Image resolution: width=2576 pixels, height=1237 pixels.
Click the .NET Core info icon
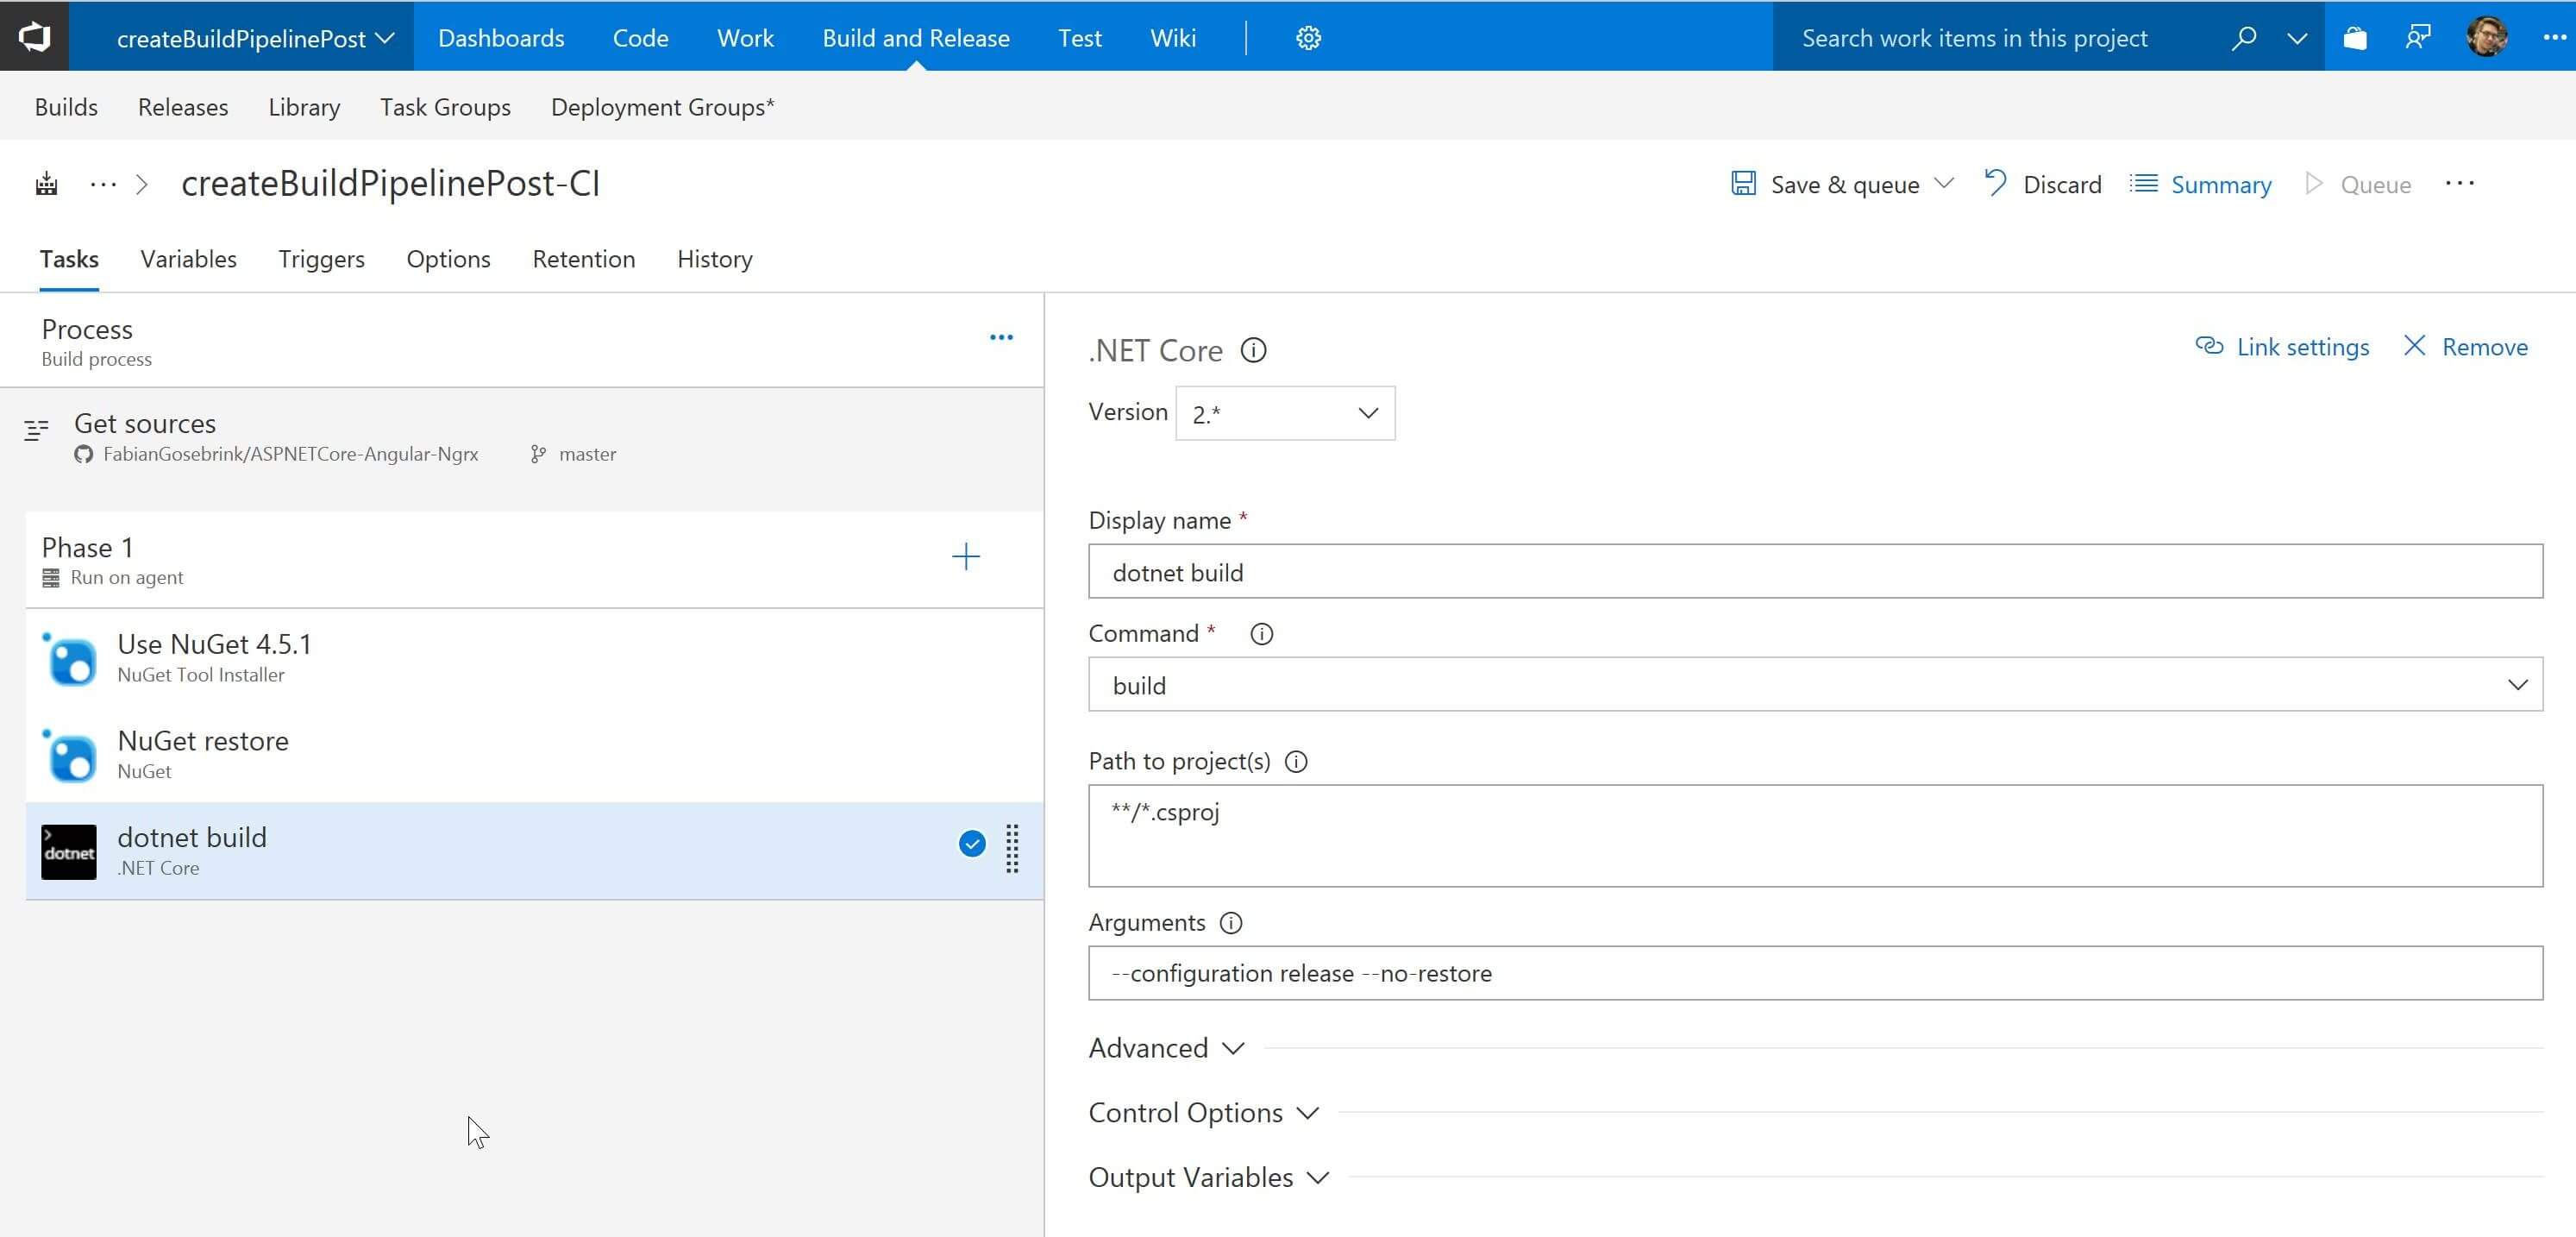coord(1253,350)
